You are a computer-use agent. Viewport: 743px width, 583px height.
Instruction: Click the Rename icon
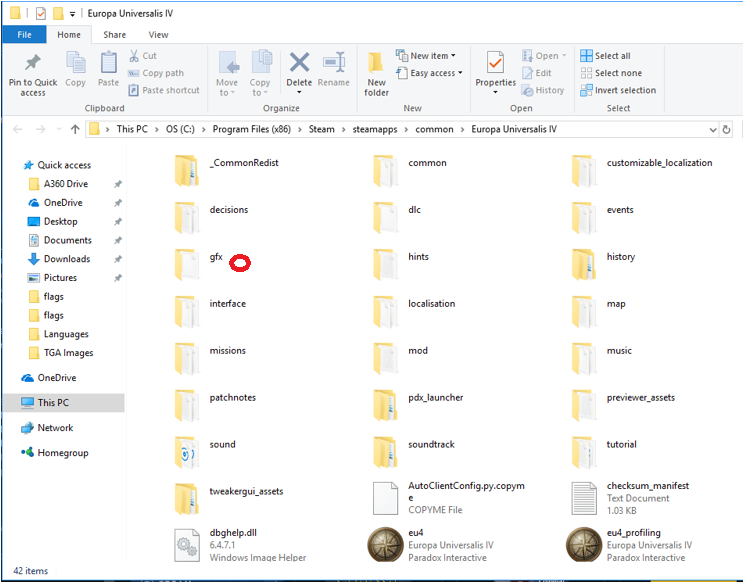334,63
